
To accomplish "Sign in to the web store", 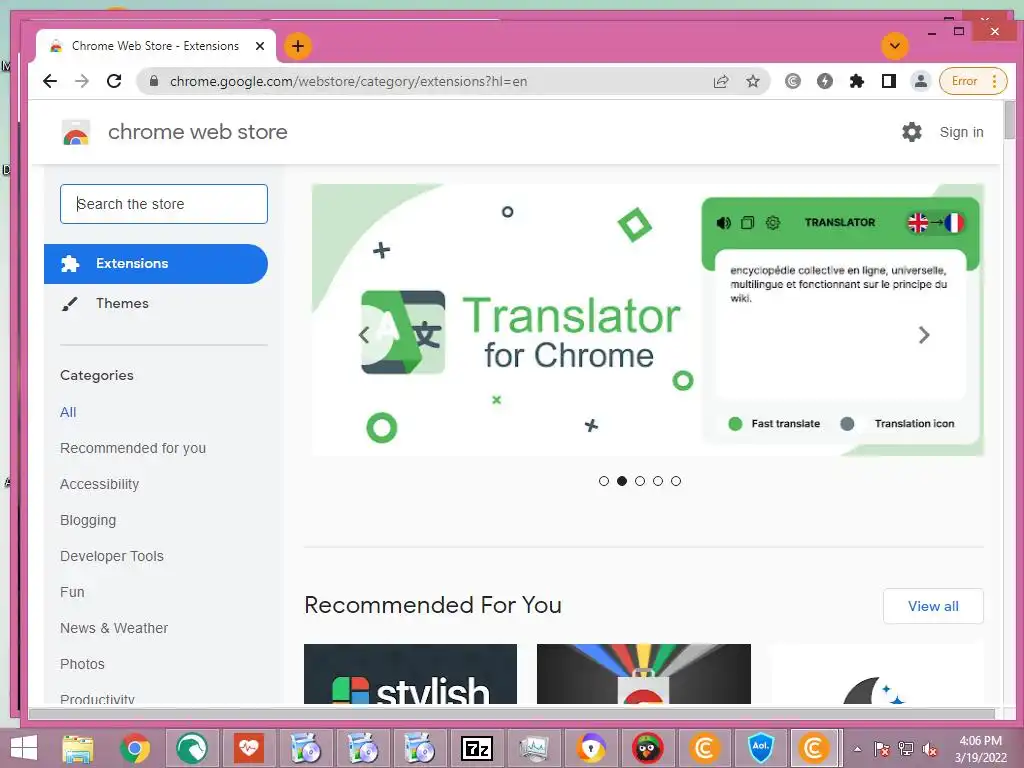I will pos(961,132).
